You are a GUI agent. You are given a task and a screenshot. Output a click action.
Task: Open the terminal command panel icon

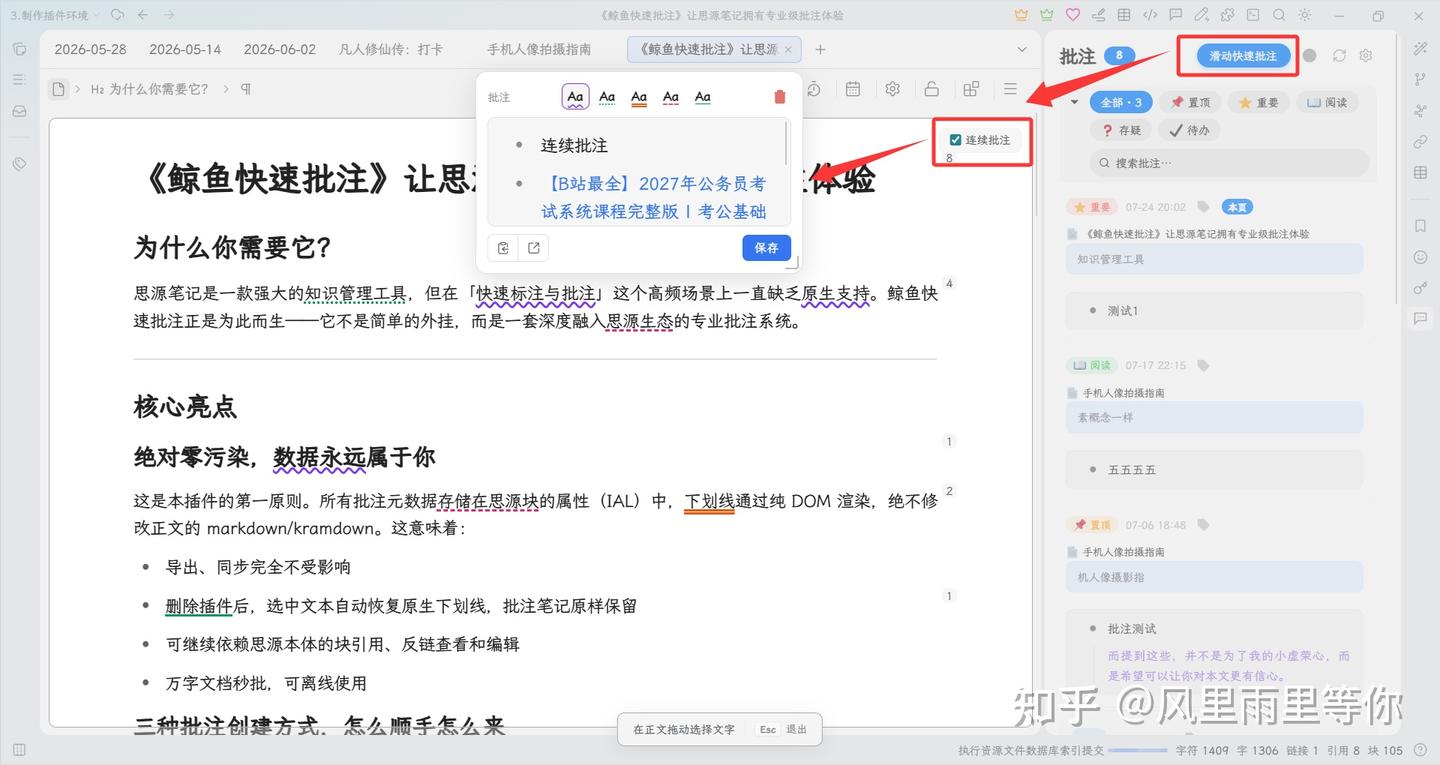(x=1253, y=15)
